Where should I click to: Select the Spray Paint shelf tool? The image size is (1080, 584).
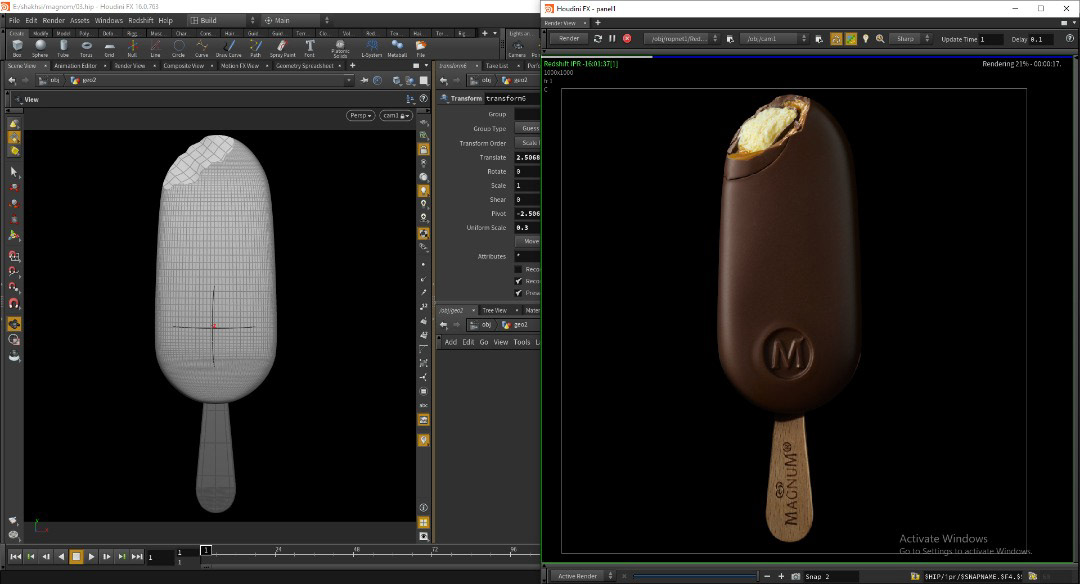tap(282, 48)
